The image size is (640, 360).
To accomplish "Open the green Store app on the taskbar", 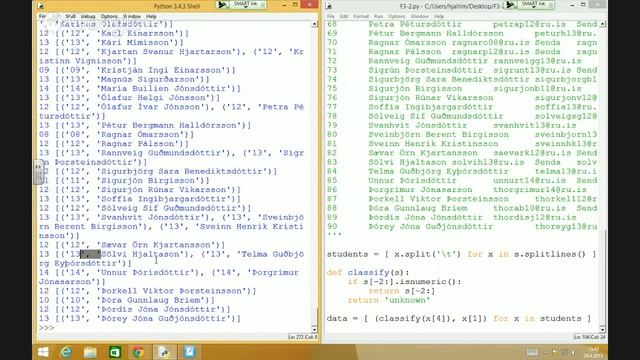I will (115, 351).
